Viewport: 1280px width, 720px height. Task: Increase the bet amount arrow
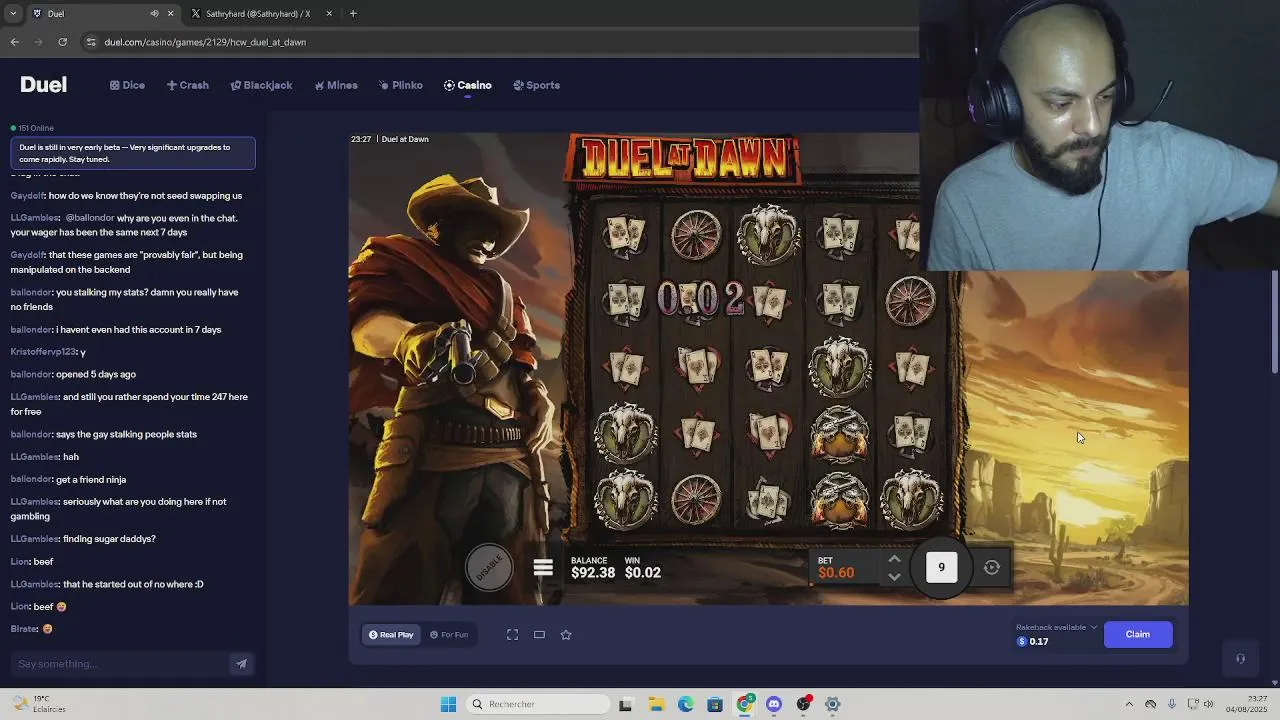[x=894, y=559]
